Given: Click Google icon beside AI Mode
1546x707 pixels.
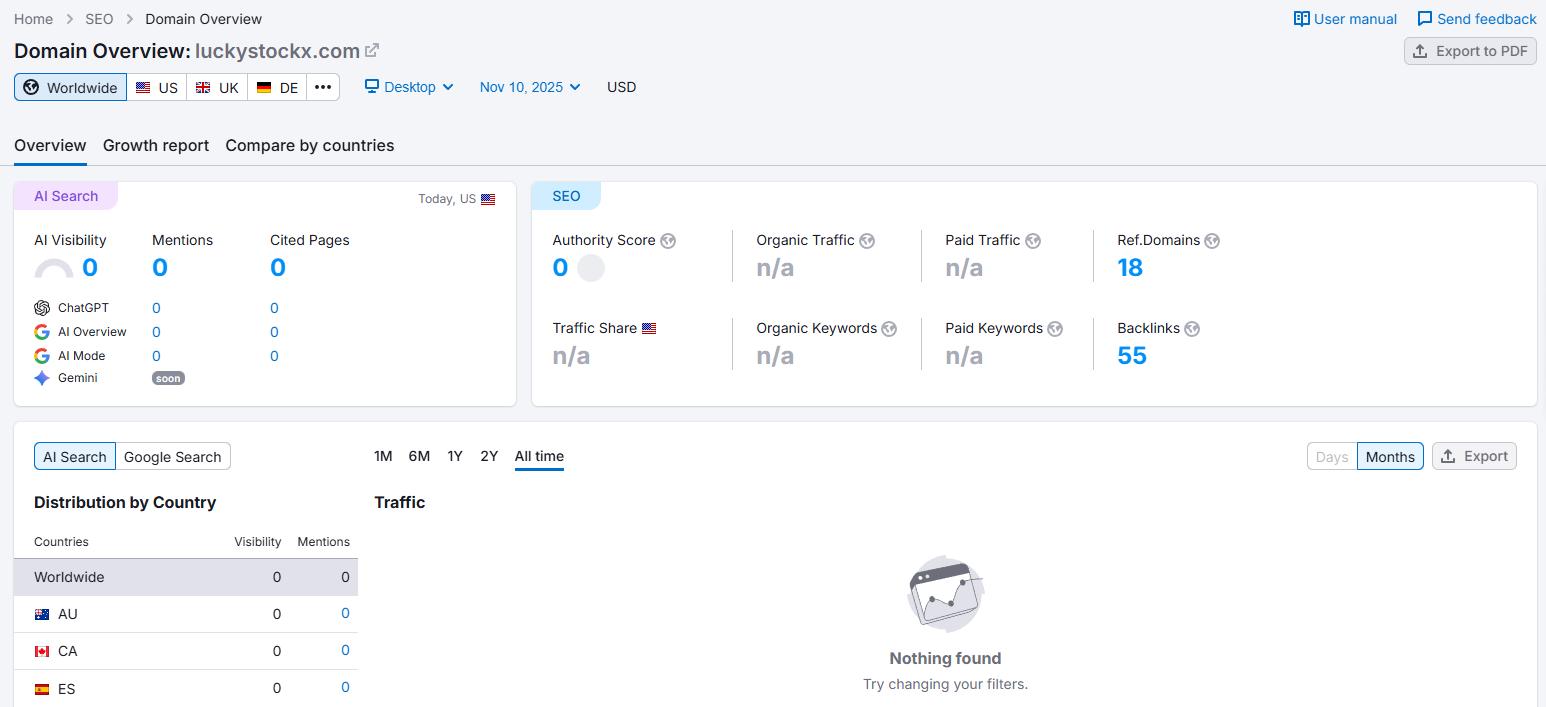Looking at the screenshot, I should click(x=42, y=356).
